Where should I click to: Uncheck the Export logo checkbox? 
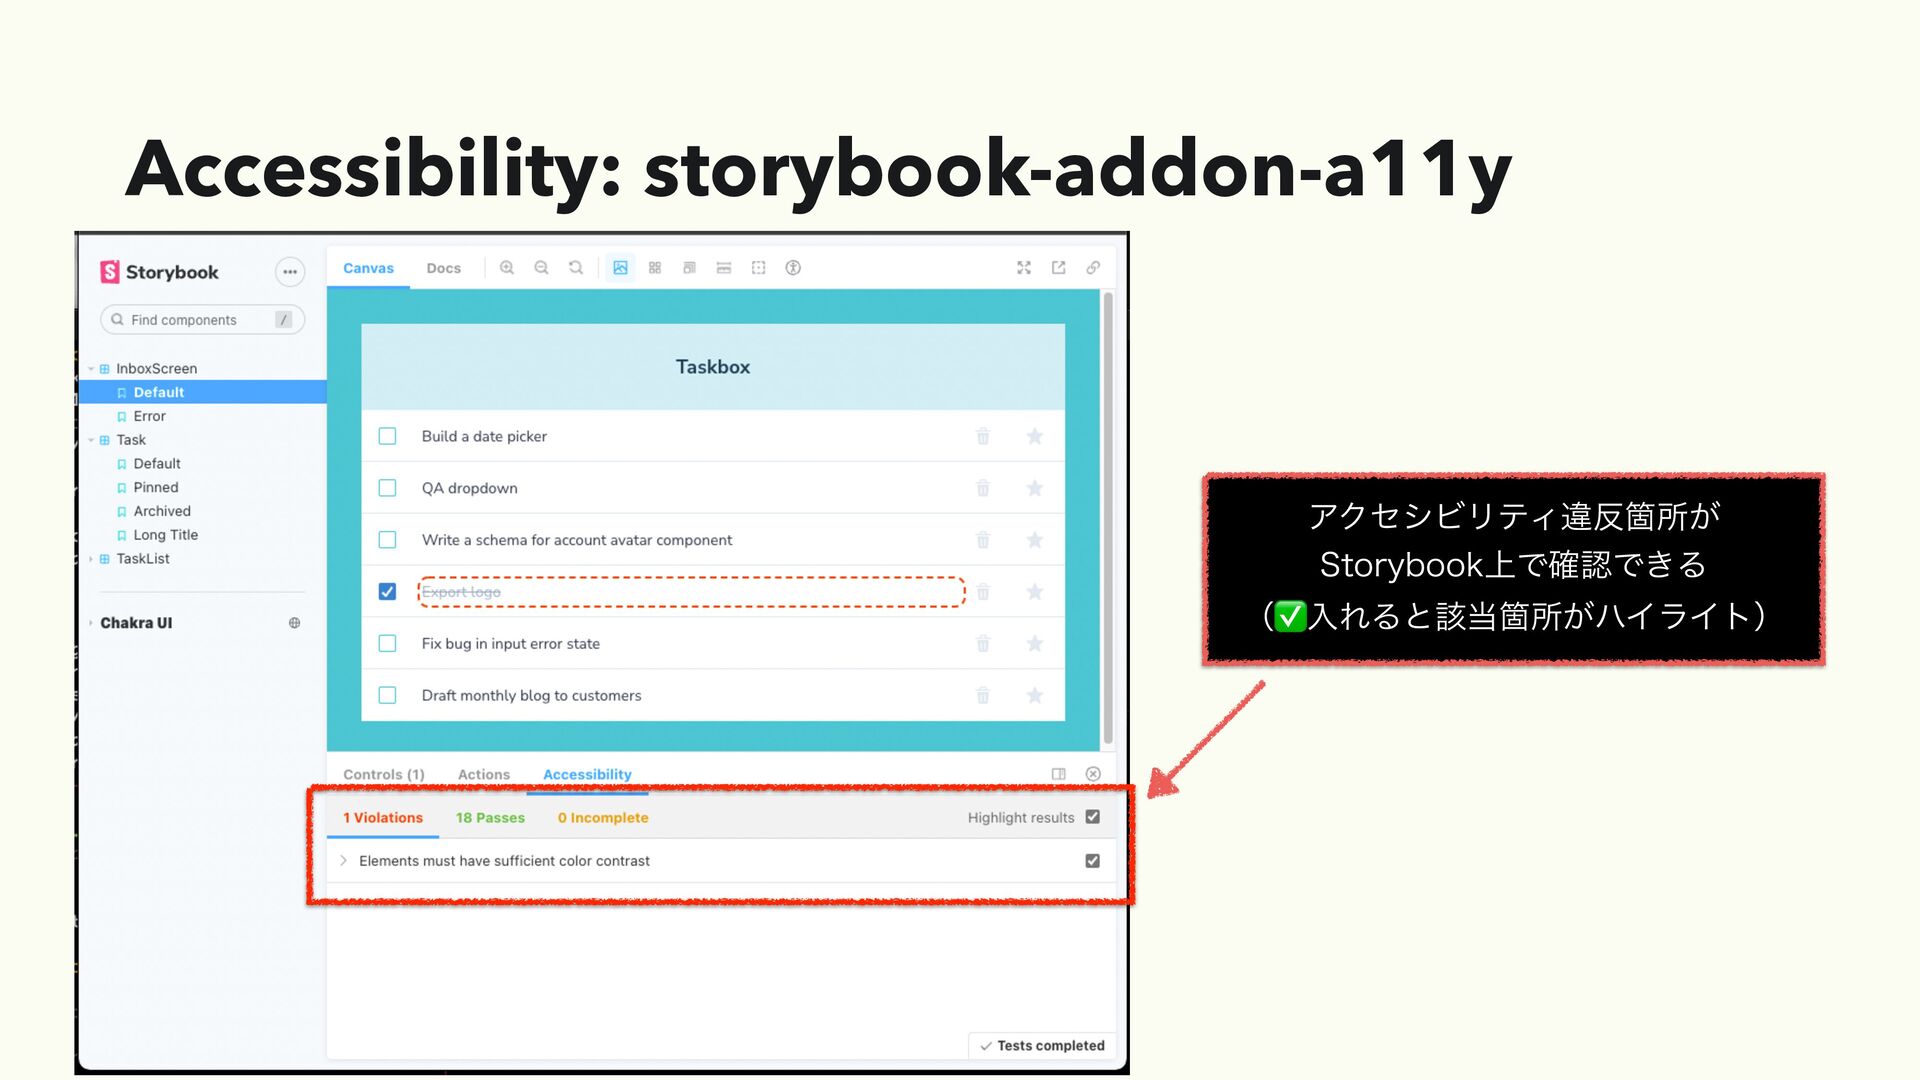click(387, 592)
